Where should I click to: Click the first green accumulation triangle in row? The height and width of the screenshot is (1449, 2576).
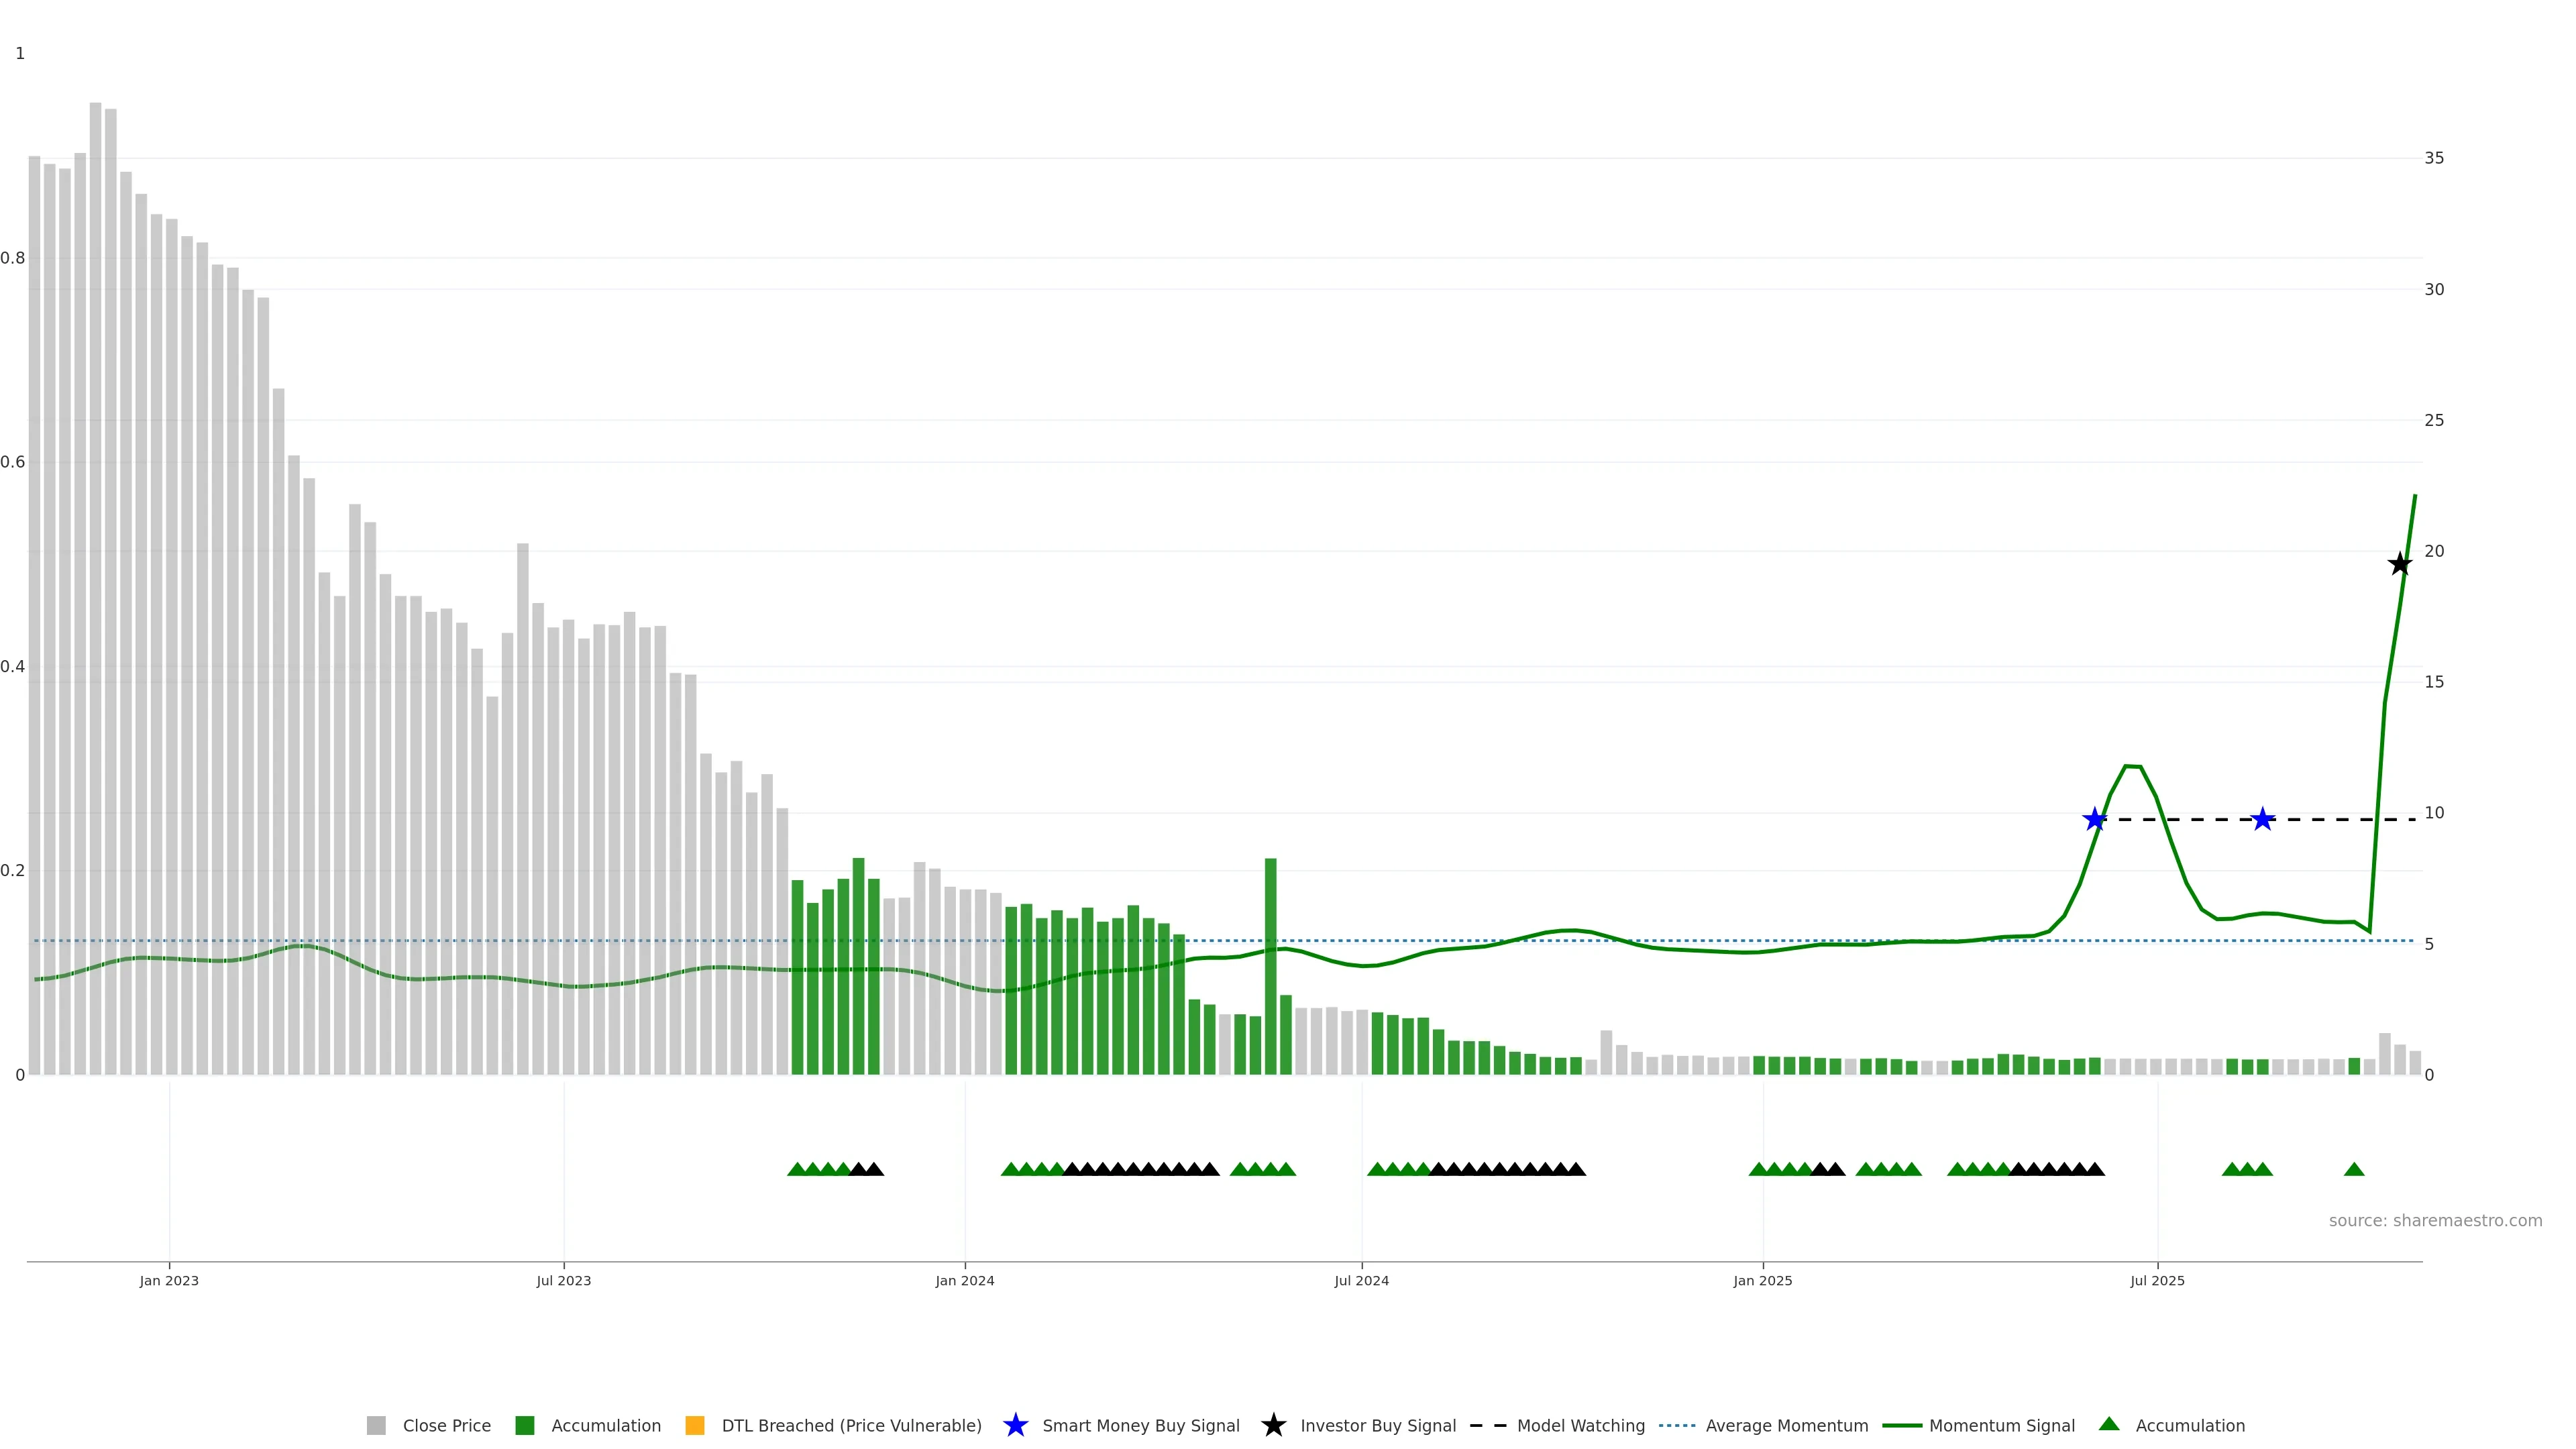797,1170
